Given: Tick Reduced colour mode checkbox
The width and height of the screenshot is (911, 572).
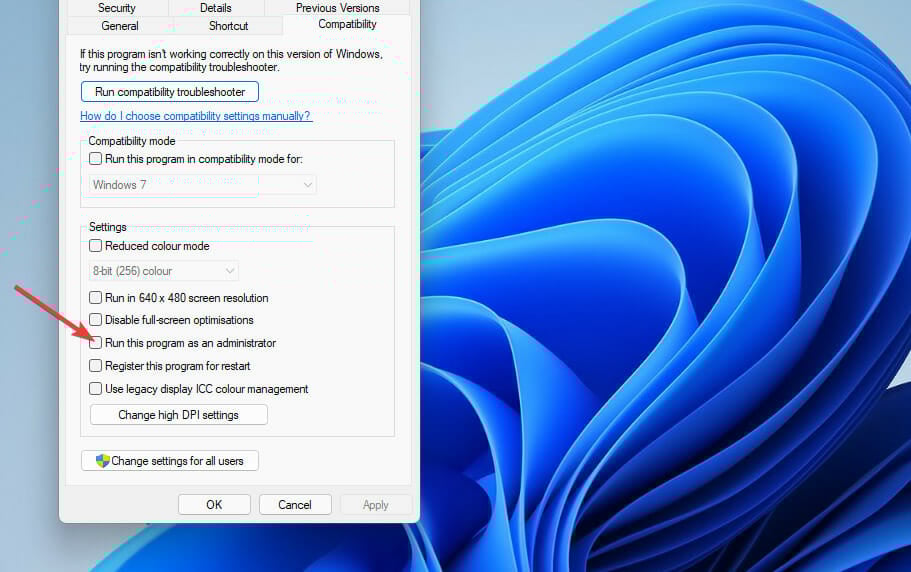Looking at the screenshot, I should tap(95, 246).
